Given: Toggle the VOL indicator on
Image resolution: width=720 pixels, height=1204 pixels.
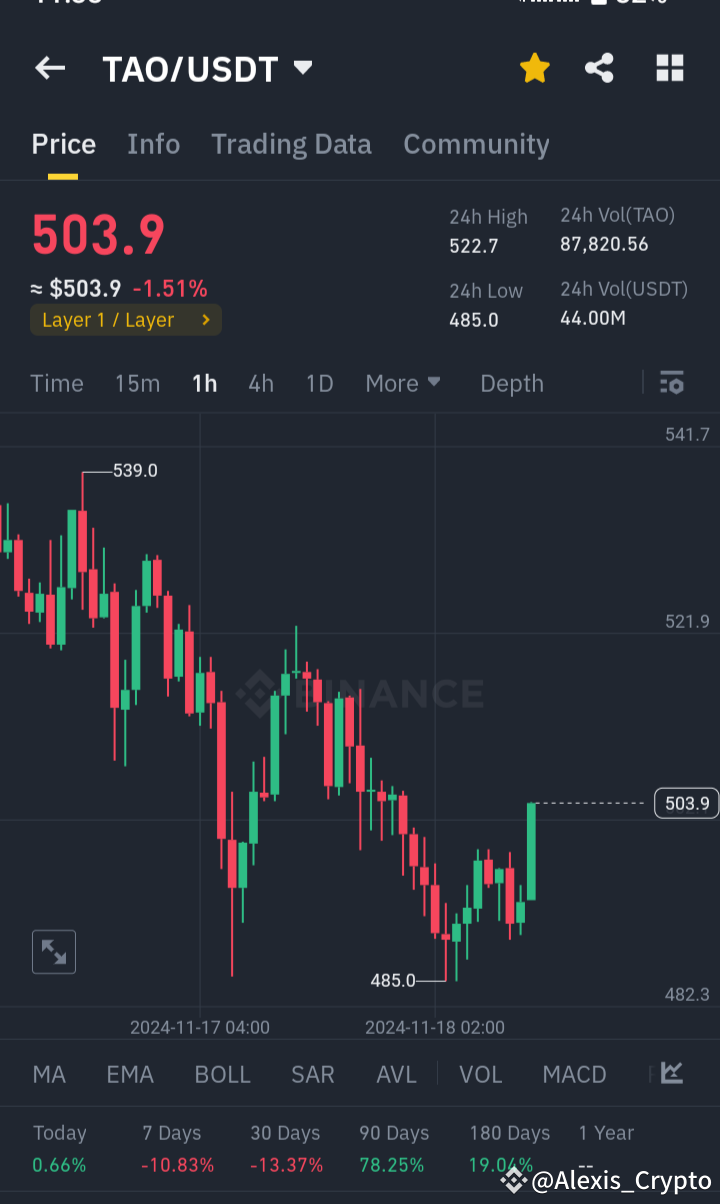Looking at the screenshot, I should (x=481, y=1073).
